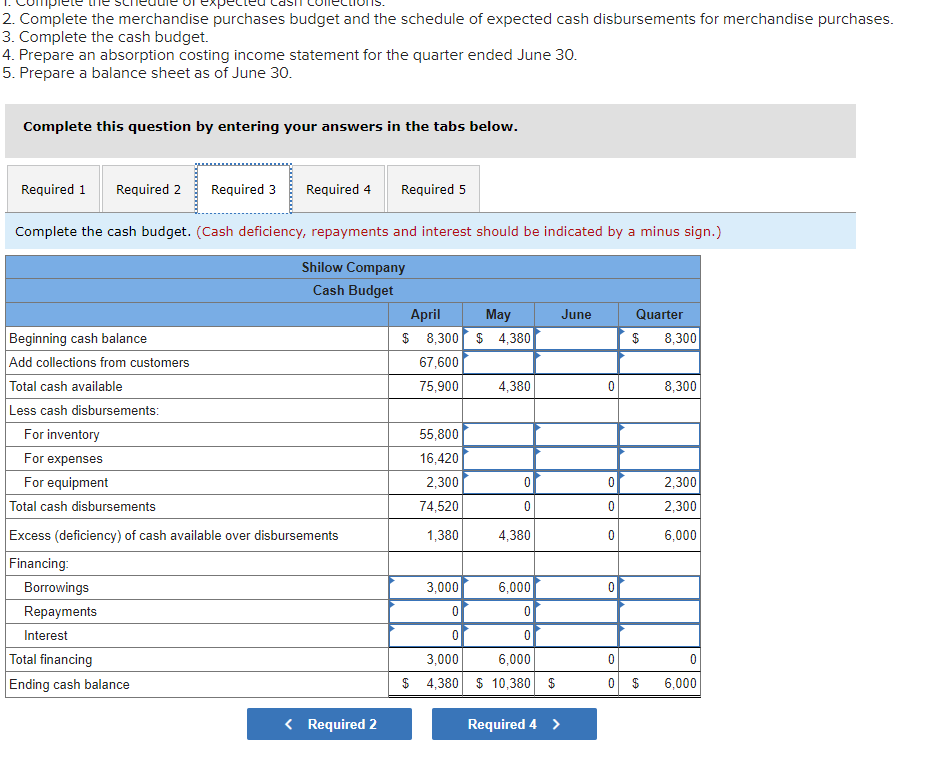The width and height of the screenshot is (936, 768).
Task: Click the Required 2 back navigation button
Action: click(329, 724)
